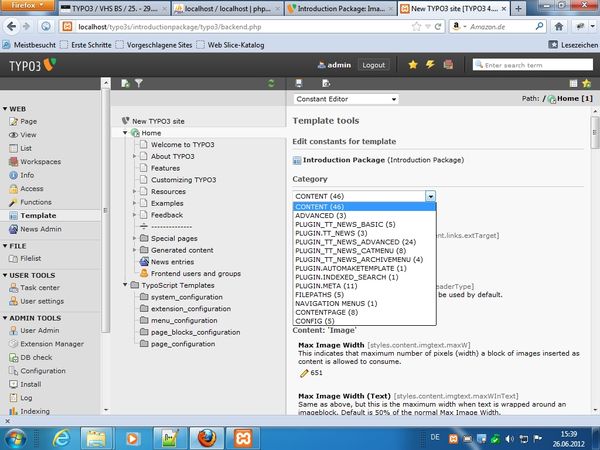This screenshot has width=600, height=450.
Task: Select ADVANCED (3) category option
Action: tap(364, 215)
